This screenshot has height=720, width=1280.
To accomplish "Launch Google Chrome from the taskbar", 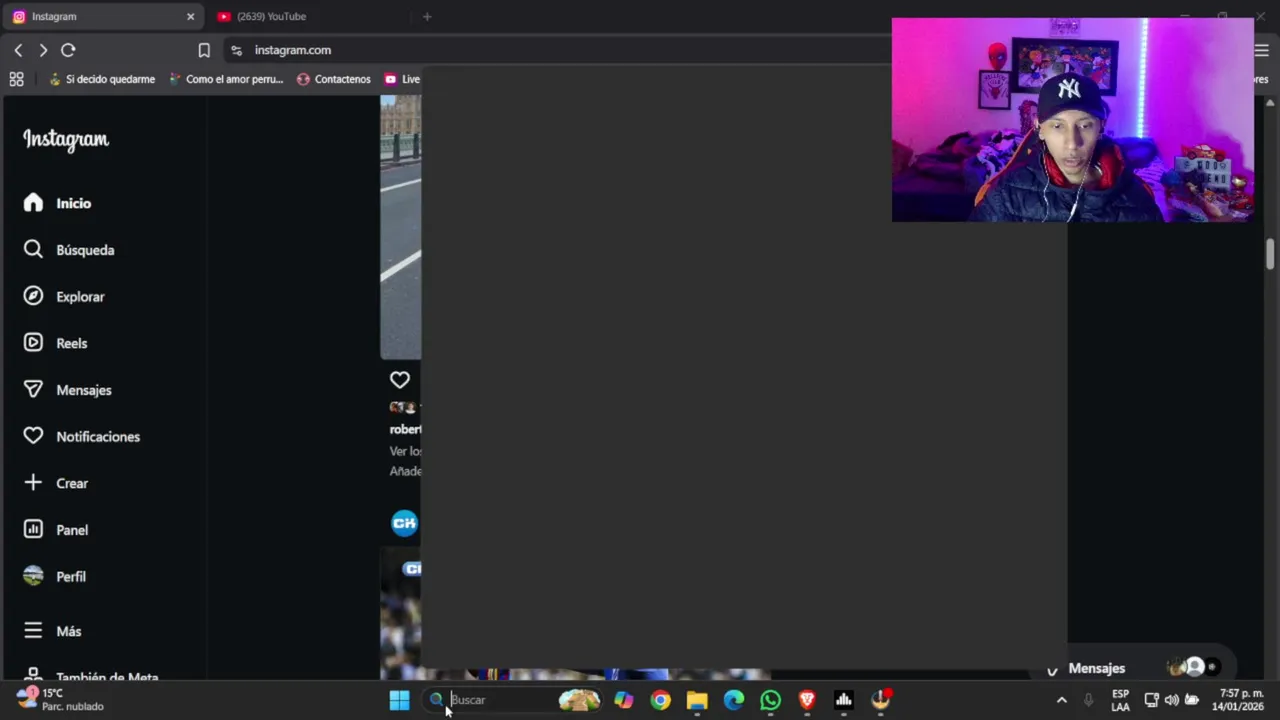I will [660, 700].
